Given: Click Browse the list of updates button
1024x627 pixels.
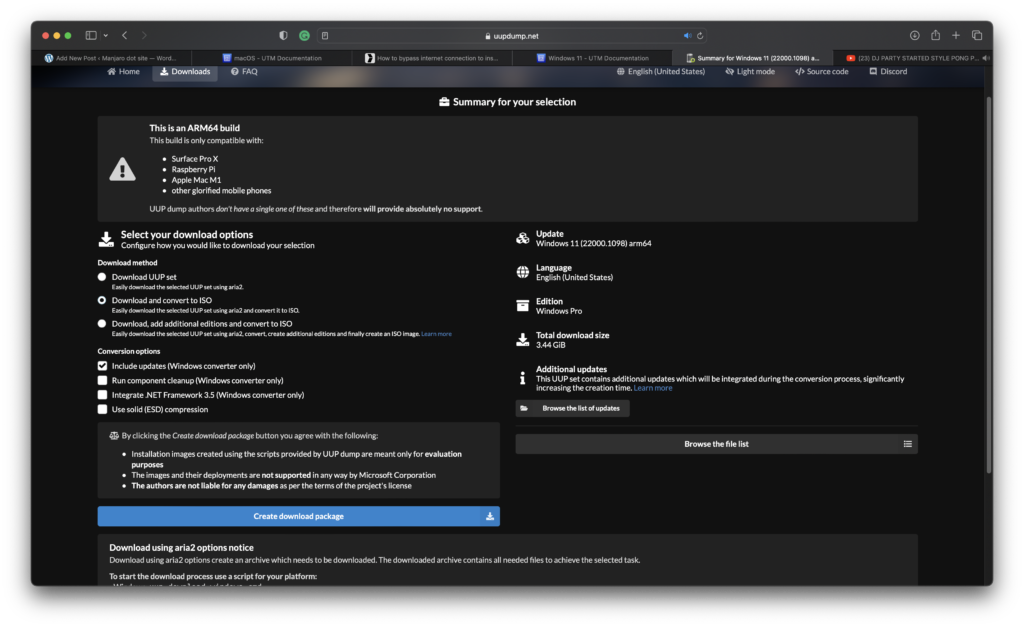Looking at the screenshot, I should tap(573, 408).
